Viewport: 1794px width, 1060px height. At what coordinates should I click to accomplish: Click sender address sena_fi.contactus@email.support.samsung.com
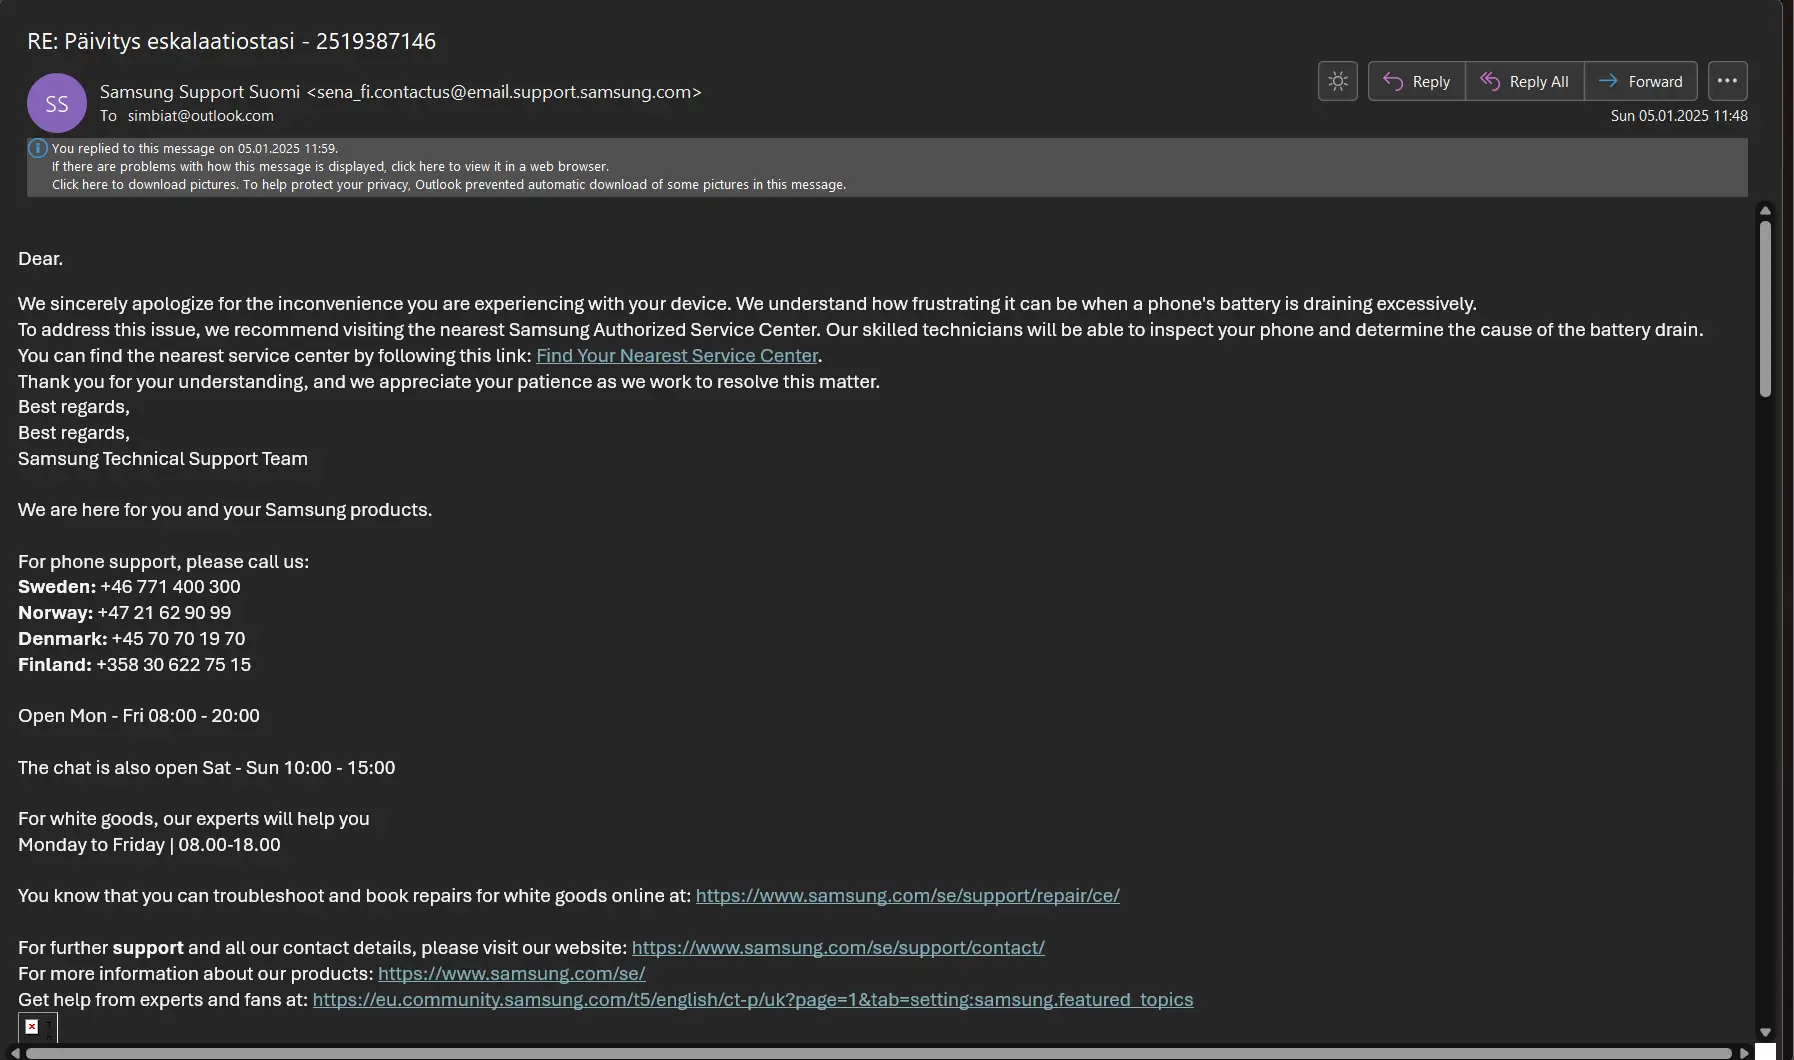[504, 91]
